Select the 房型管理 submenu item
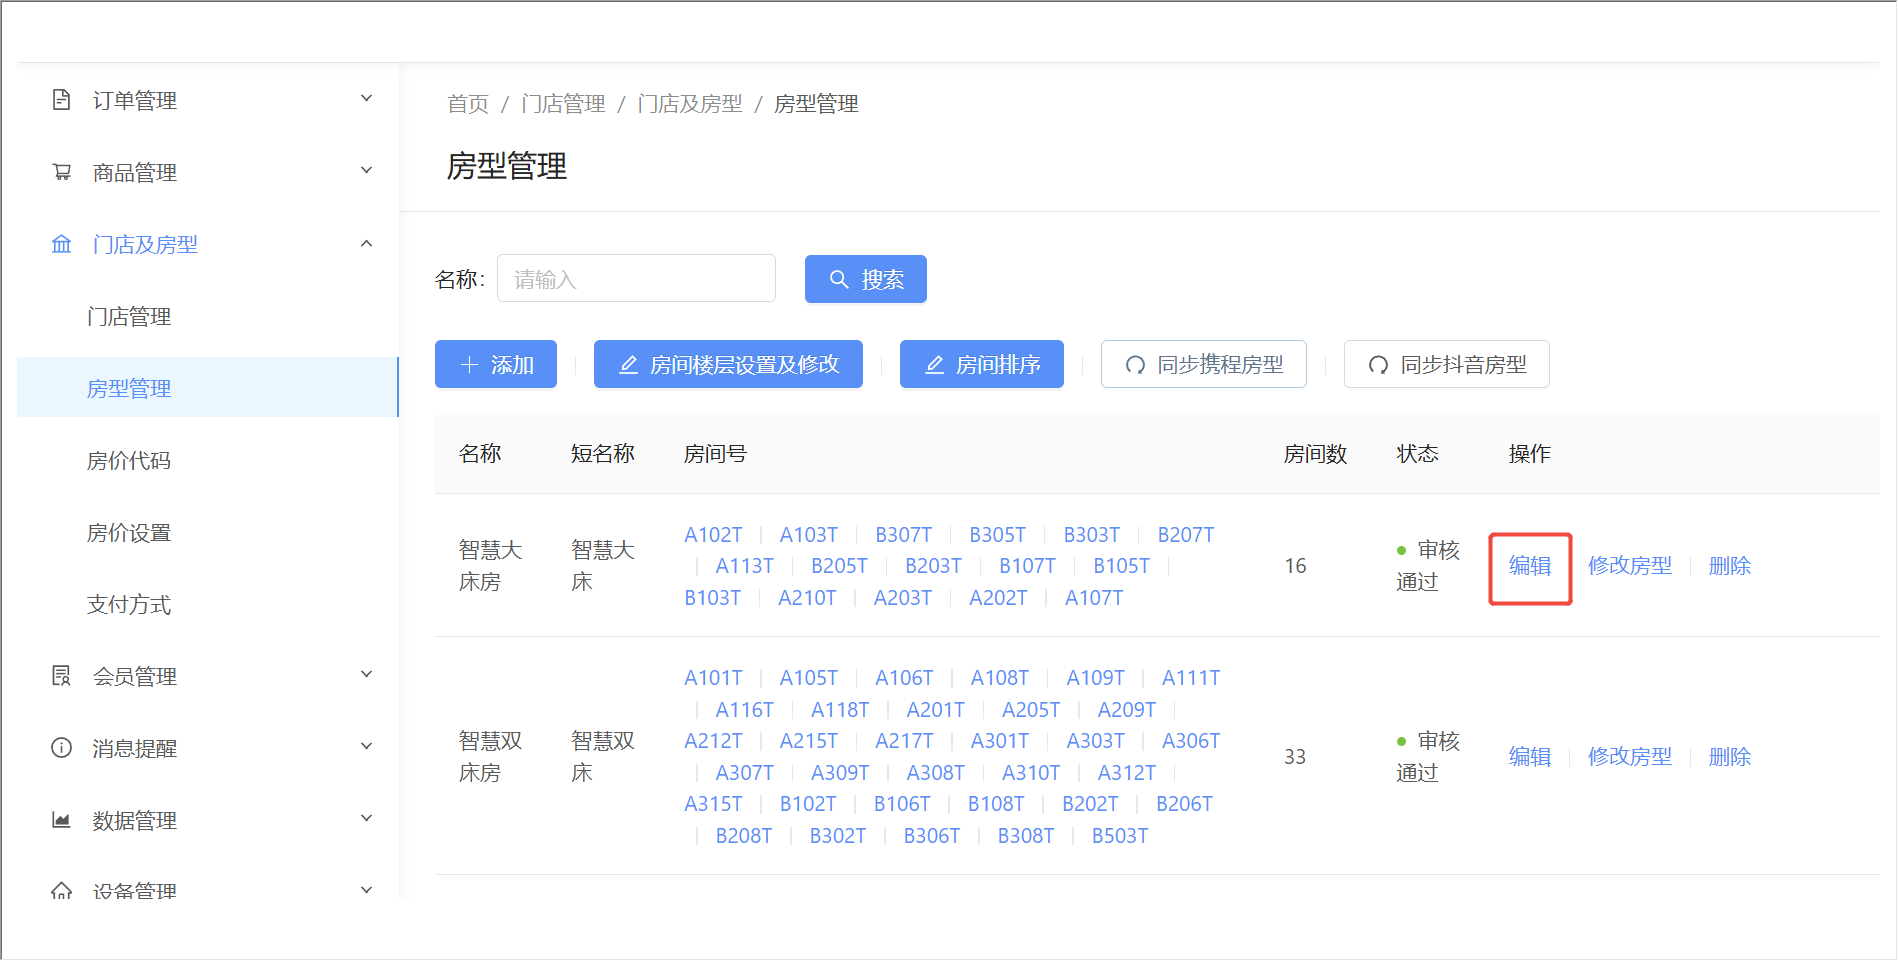 pos(208,388)
